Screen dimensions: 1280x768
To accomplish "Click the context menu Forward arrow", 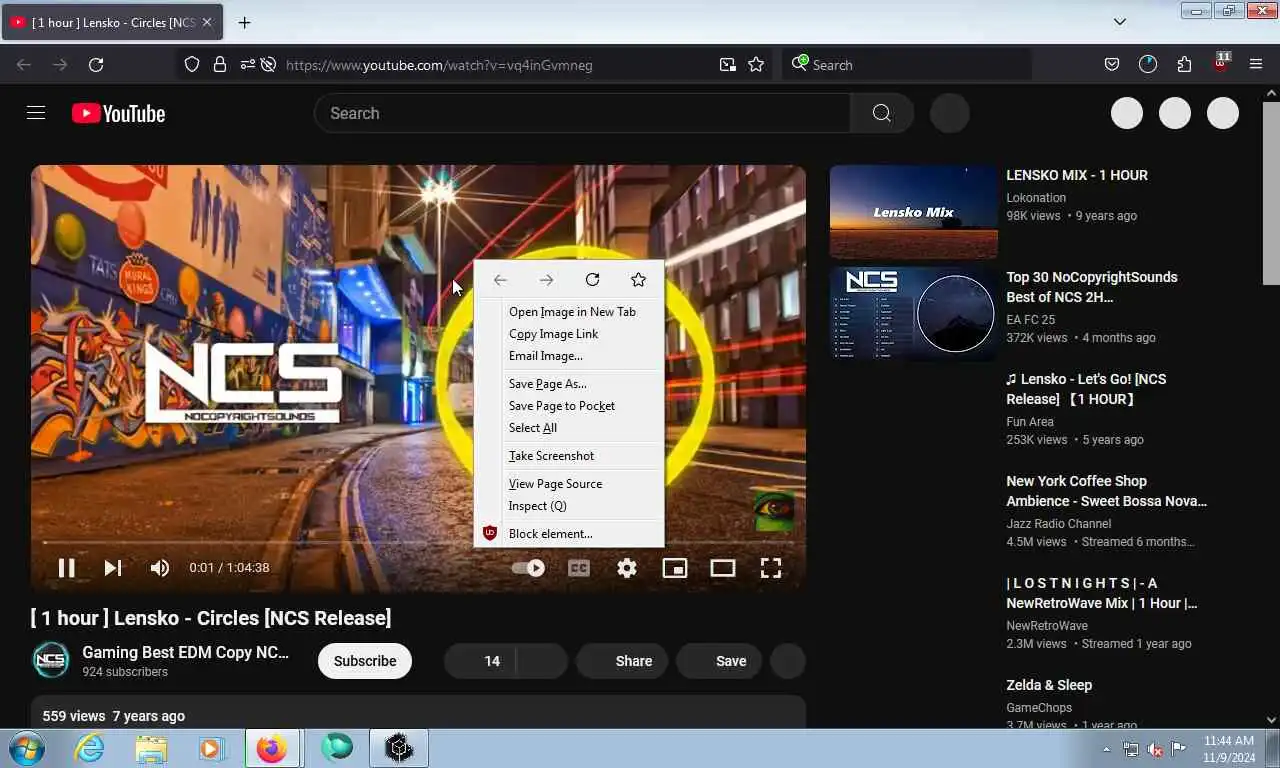I will pyautogui.click(x=546, y=280).
